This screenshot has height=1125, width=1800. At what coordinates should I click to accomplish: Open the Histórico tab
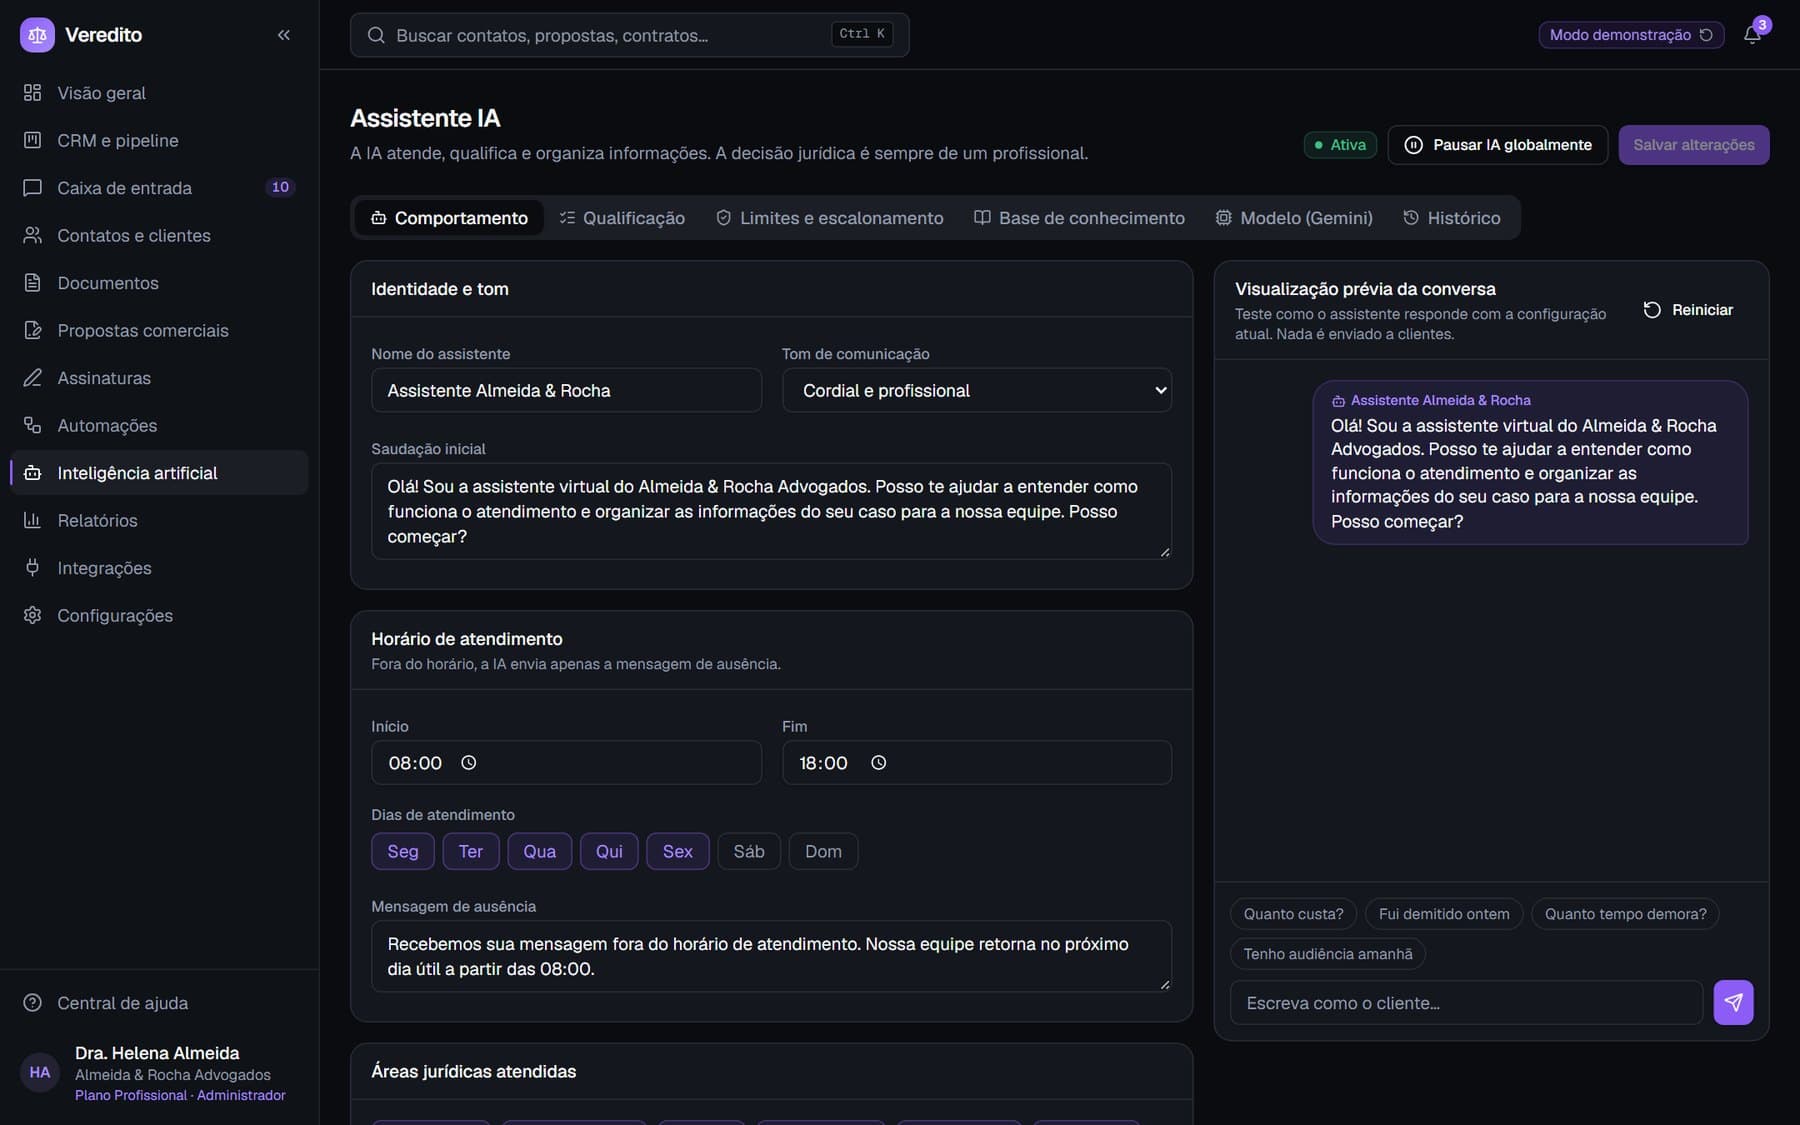pyautogui.click(x=1452, y=218)
